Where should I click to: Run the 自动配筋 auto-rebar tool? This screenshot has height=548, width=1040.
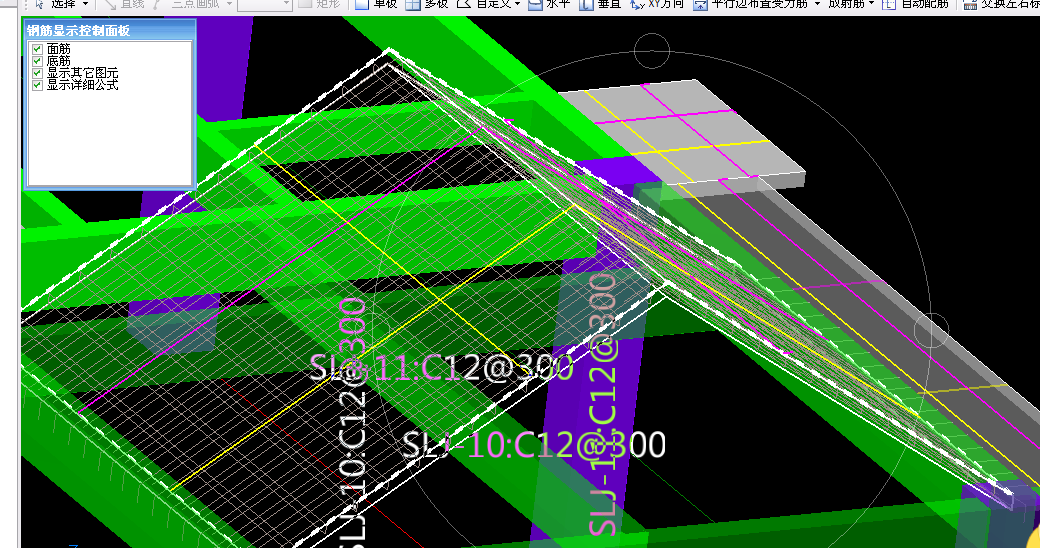click(915, 4)
